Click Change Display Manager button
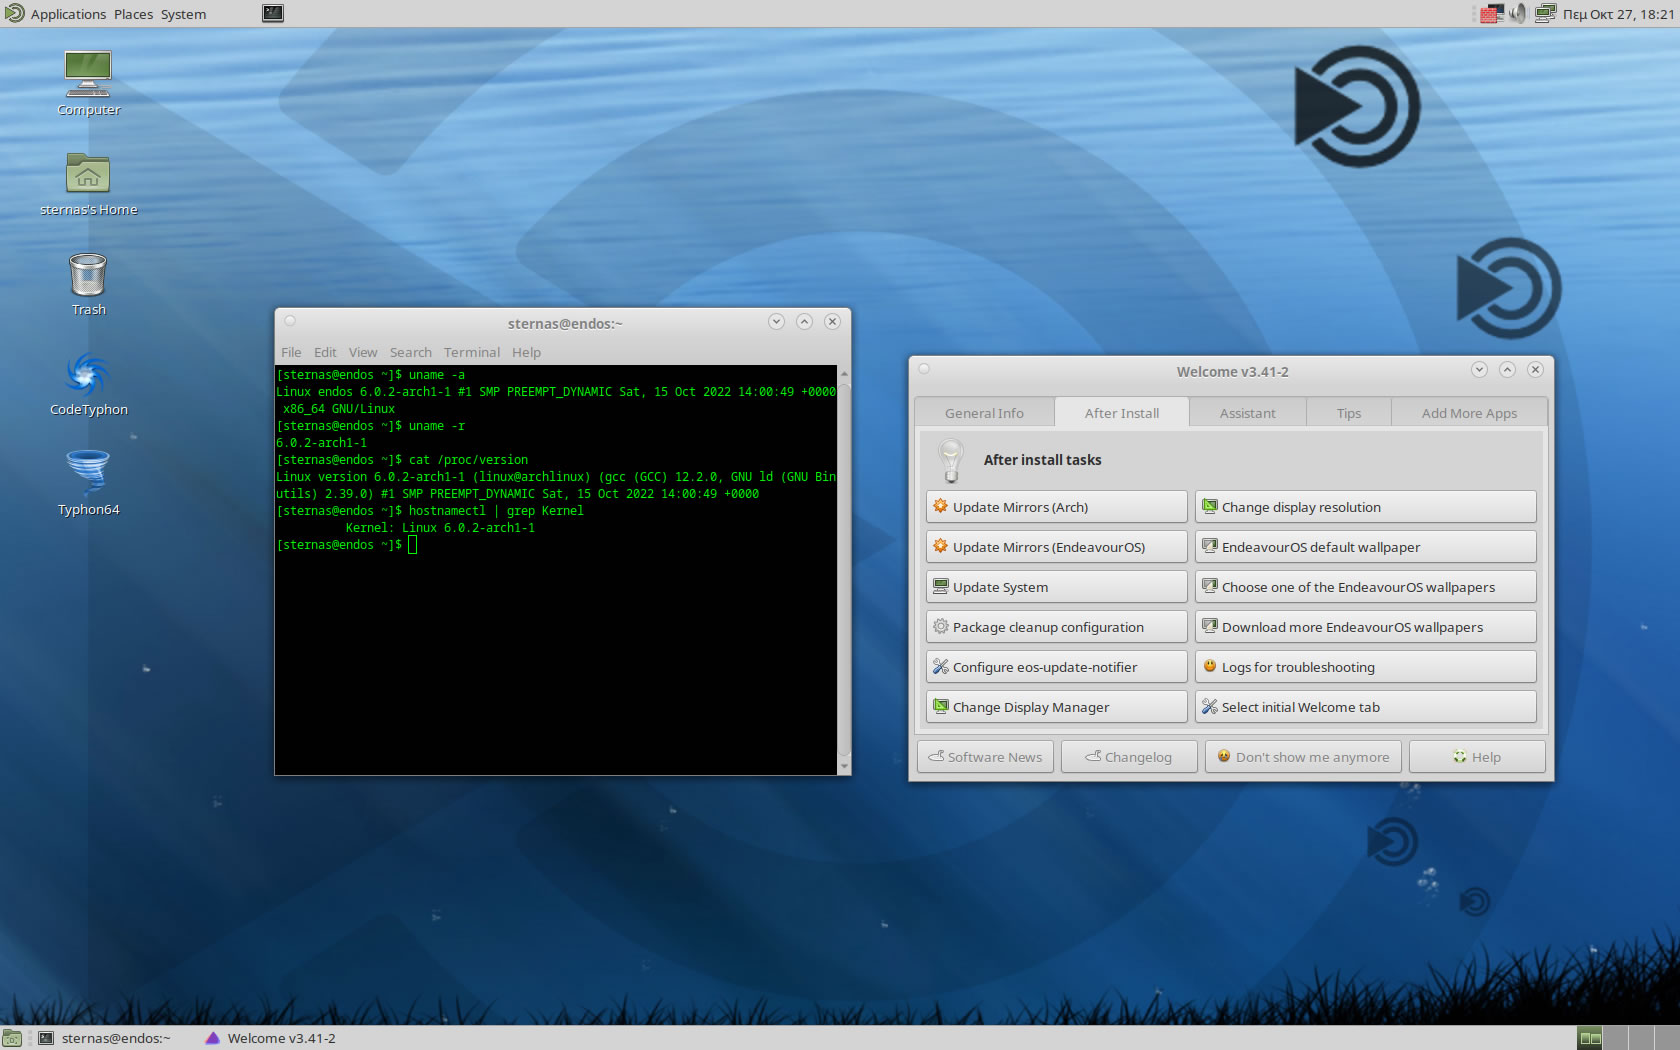This screenshot has width=1680, height=1050. [x=1057, y=707]
